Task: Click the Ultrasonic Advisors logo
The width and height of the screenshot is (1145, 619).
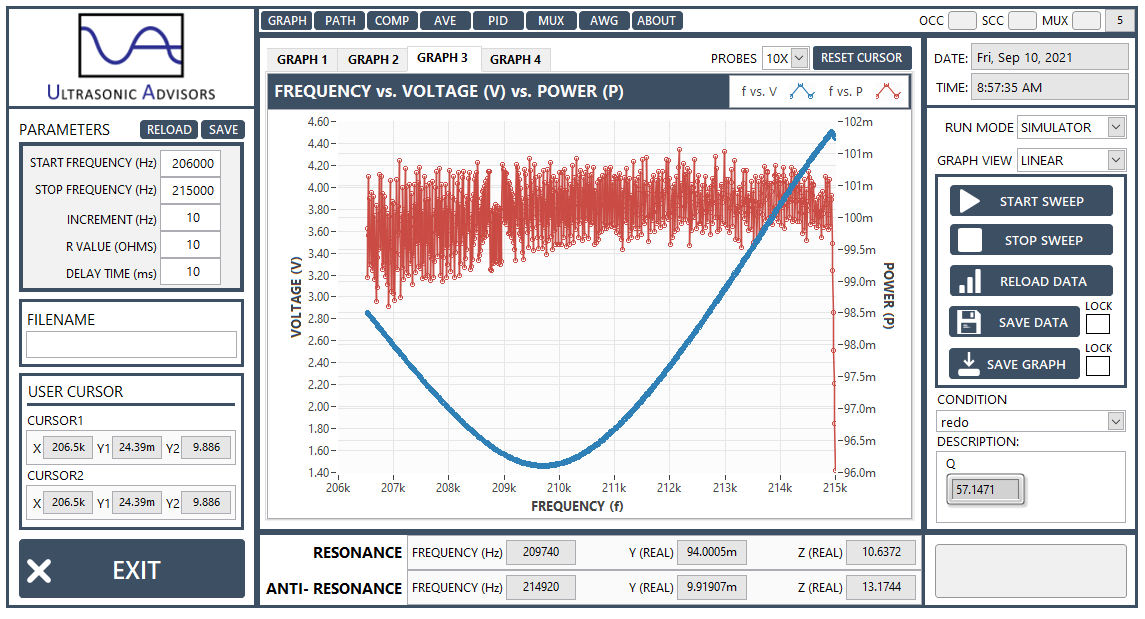Action: point(131,56)
